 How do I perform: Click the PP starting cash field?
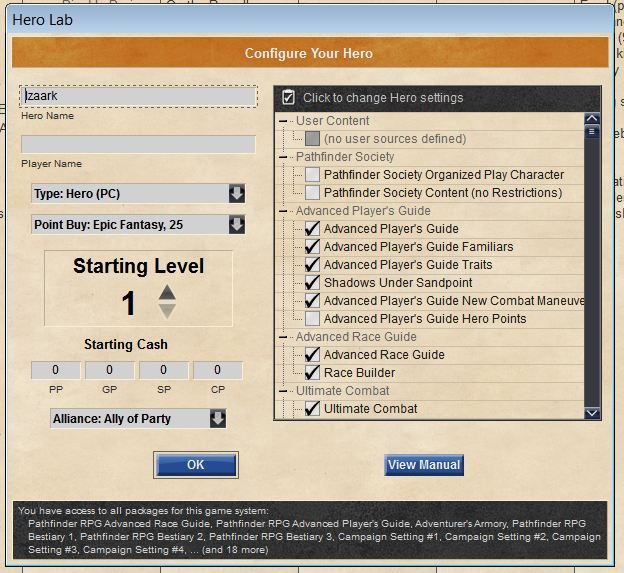[56, 370]
